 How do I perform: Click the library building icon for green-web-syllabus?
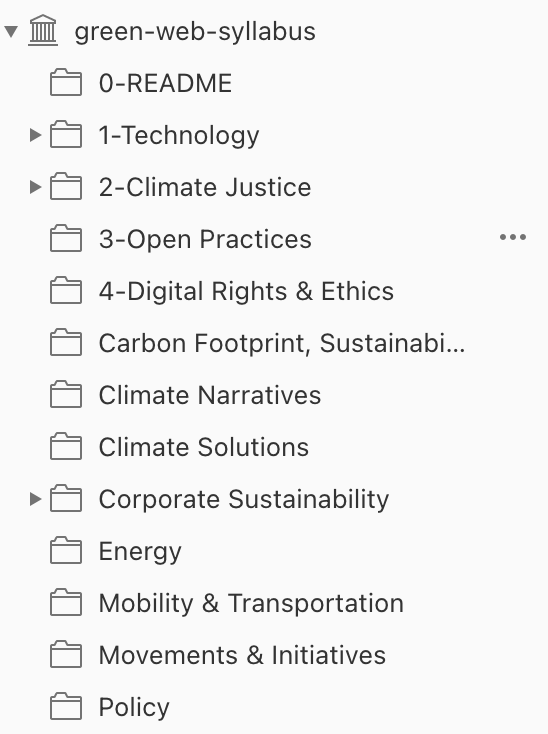click(x=43, y=31)
